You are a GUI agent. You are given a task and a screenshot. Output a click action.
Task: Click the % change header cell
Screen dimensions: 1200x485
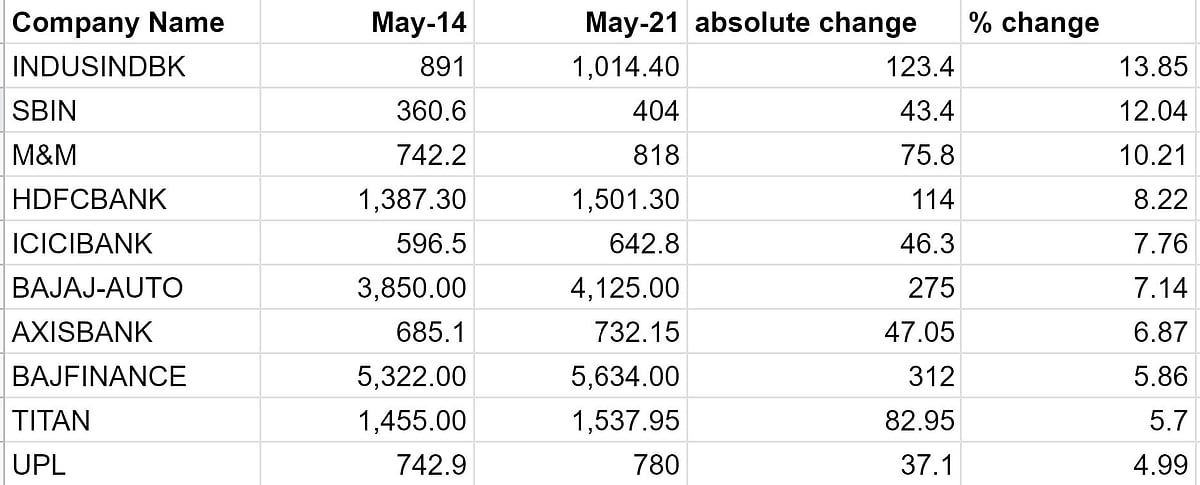1034,23
